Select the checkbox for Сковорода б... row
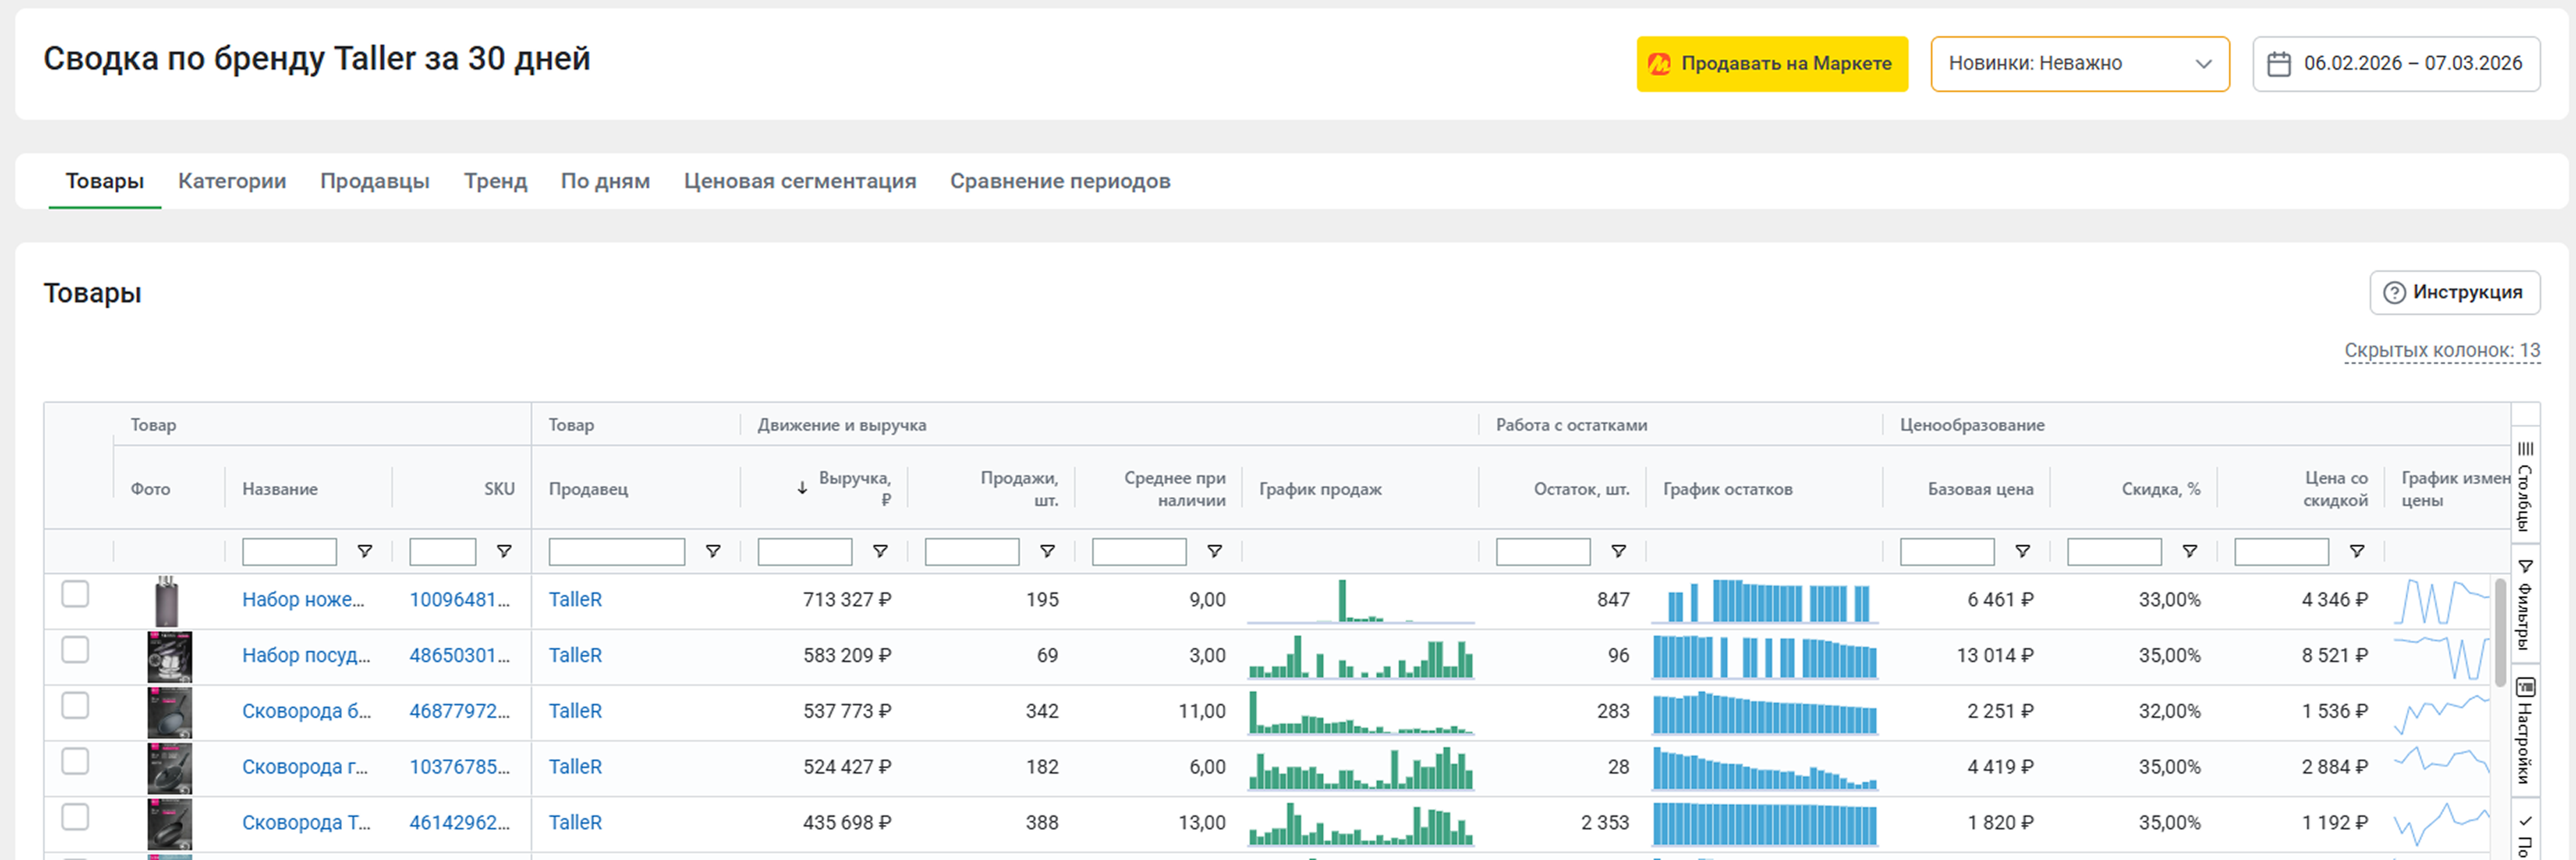Screen dimensions: 2576x860 tap(75, 706)
